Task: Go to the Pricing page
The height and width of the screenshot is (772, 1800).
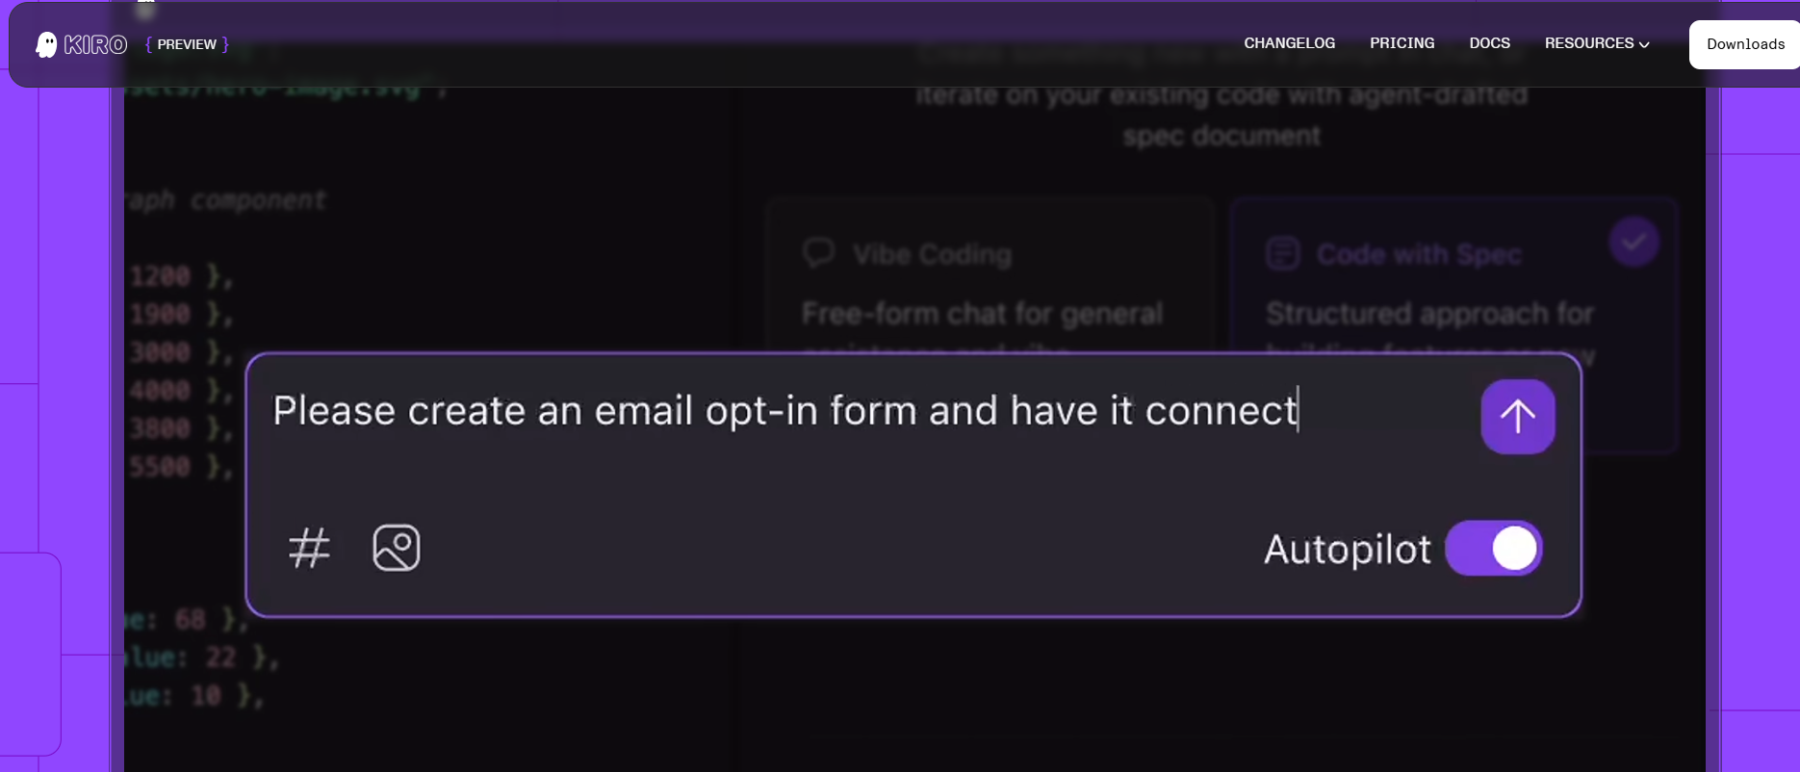Action: pos(1402,43)
